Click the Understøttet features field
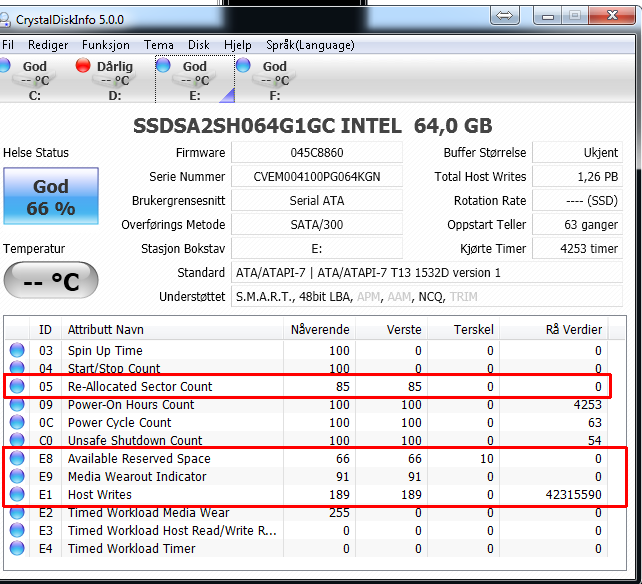Screen dimensions: 642x584 pyautogui.click(x=427, y=297)
